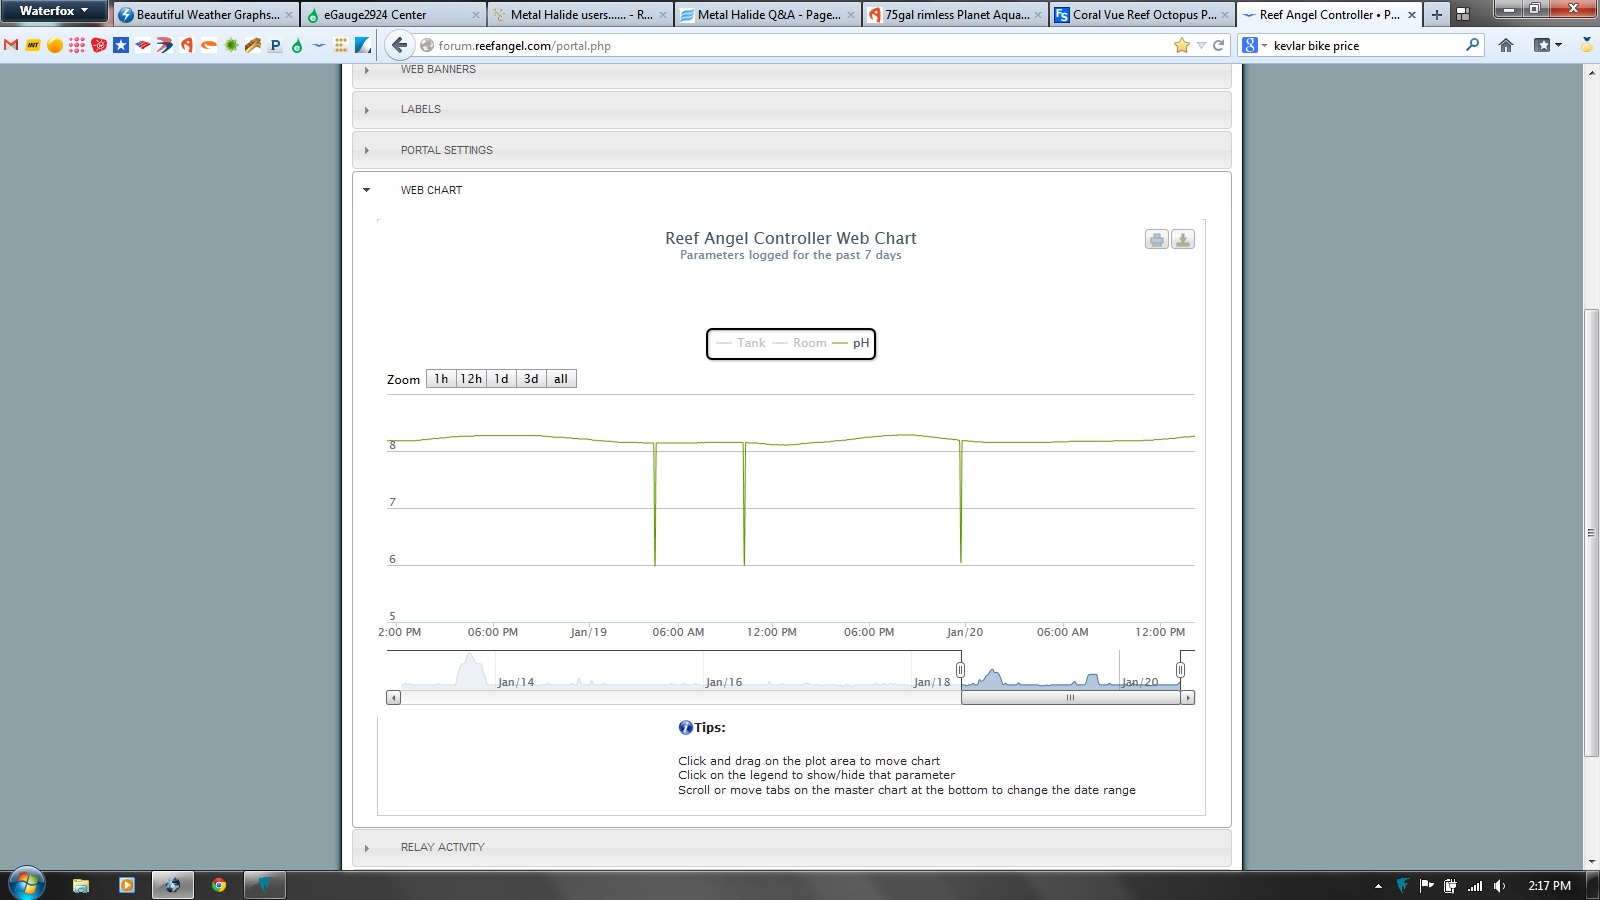Viewport: 1600px width, 900px height.
Task: Click the left navigator range handle
Action: [x=960, y=670]
